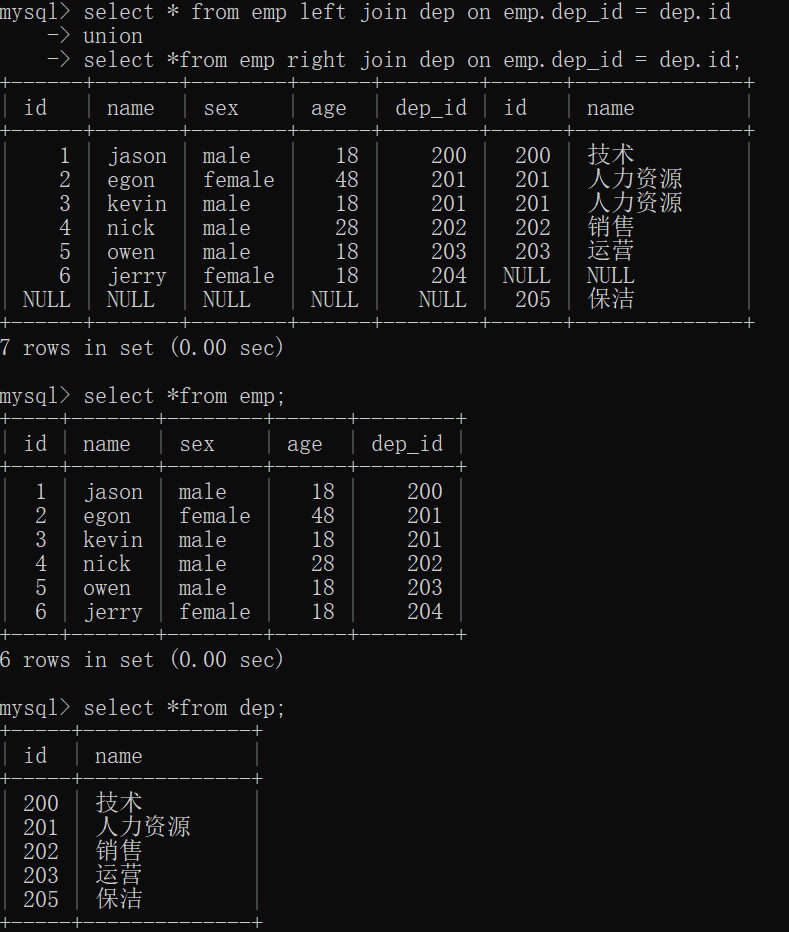Select id 205 in the dep table output
The image size is (789, 932).
(x=41, y=899)
